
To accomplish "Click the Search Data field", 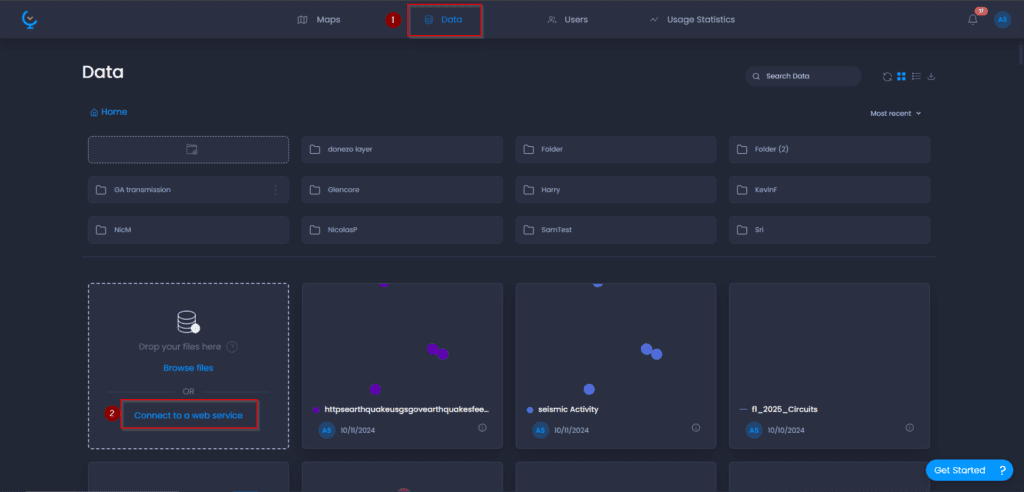I will click(803, 76).
